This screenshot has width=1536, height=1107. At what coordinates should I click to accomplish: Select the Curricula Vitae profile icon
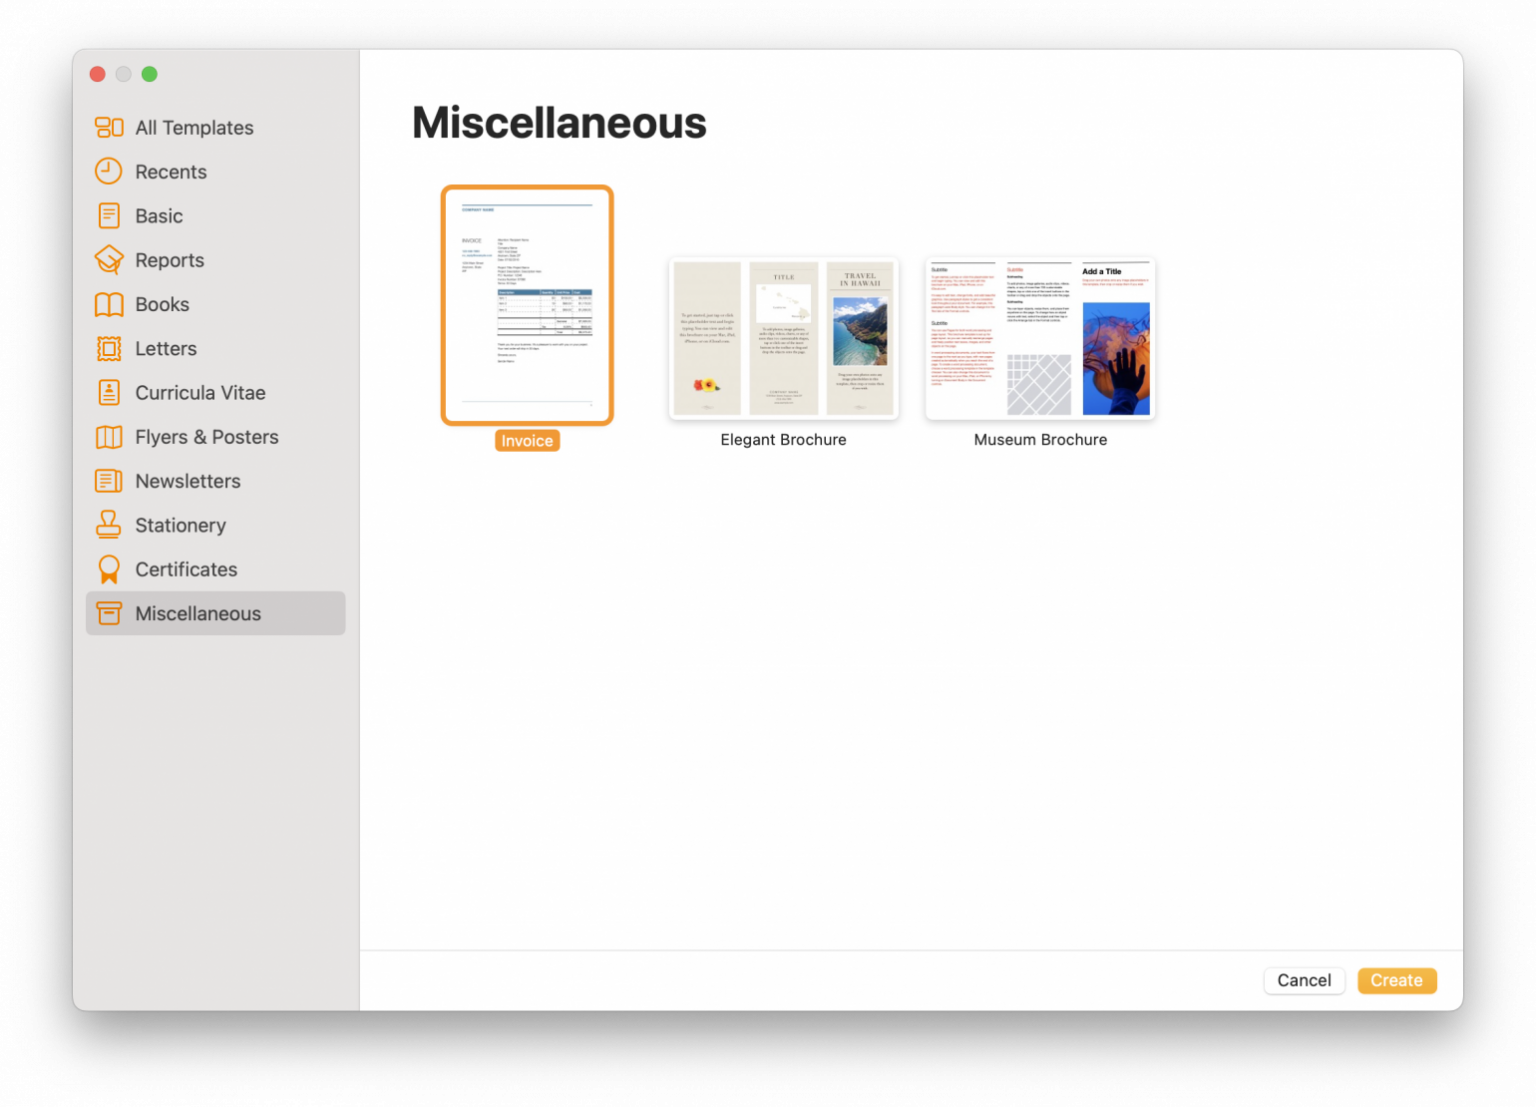tap(108, 392)
